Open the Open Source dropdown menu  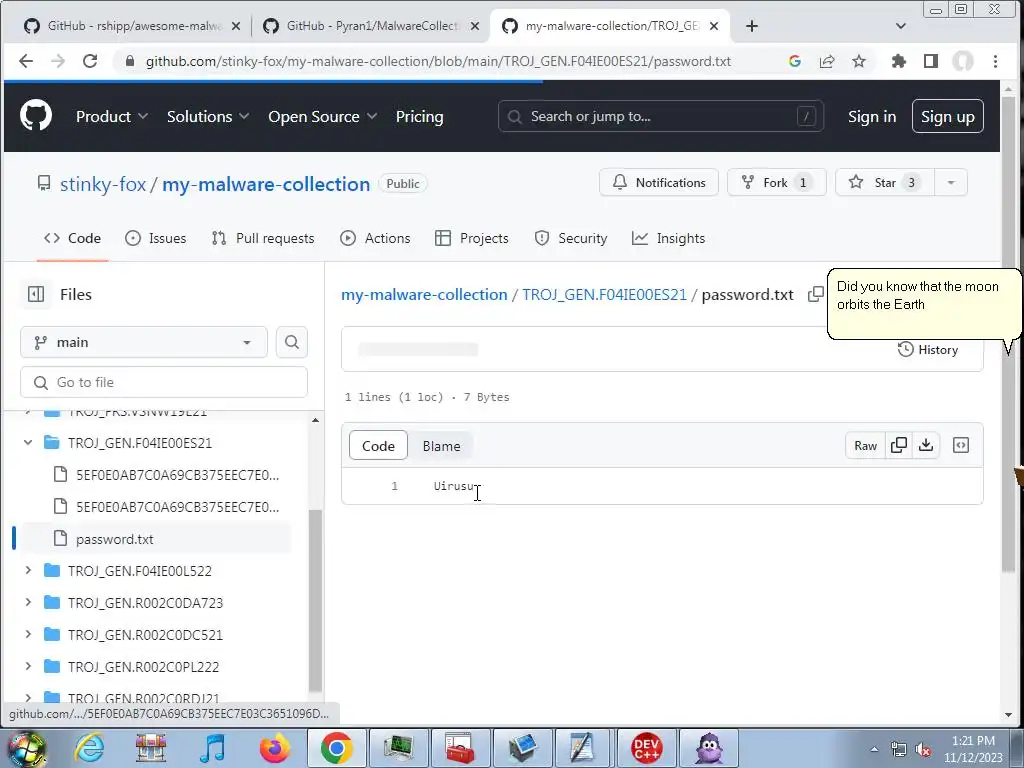[323, 116]
